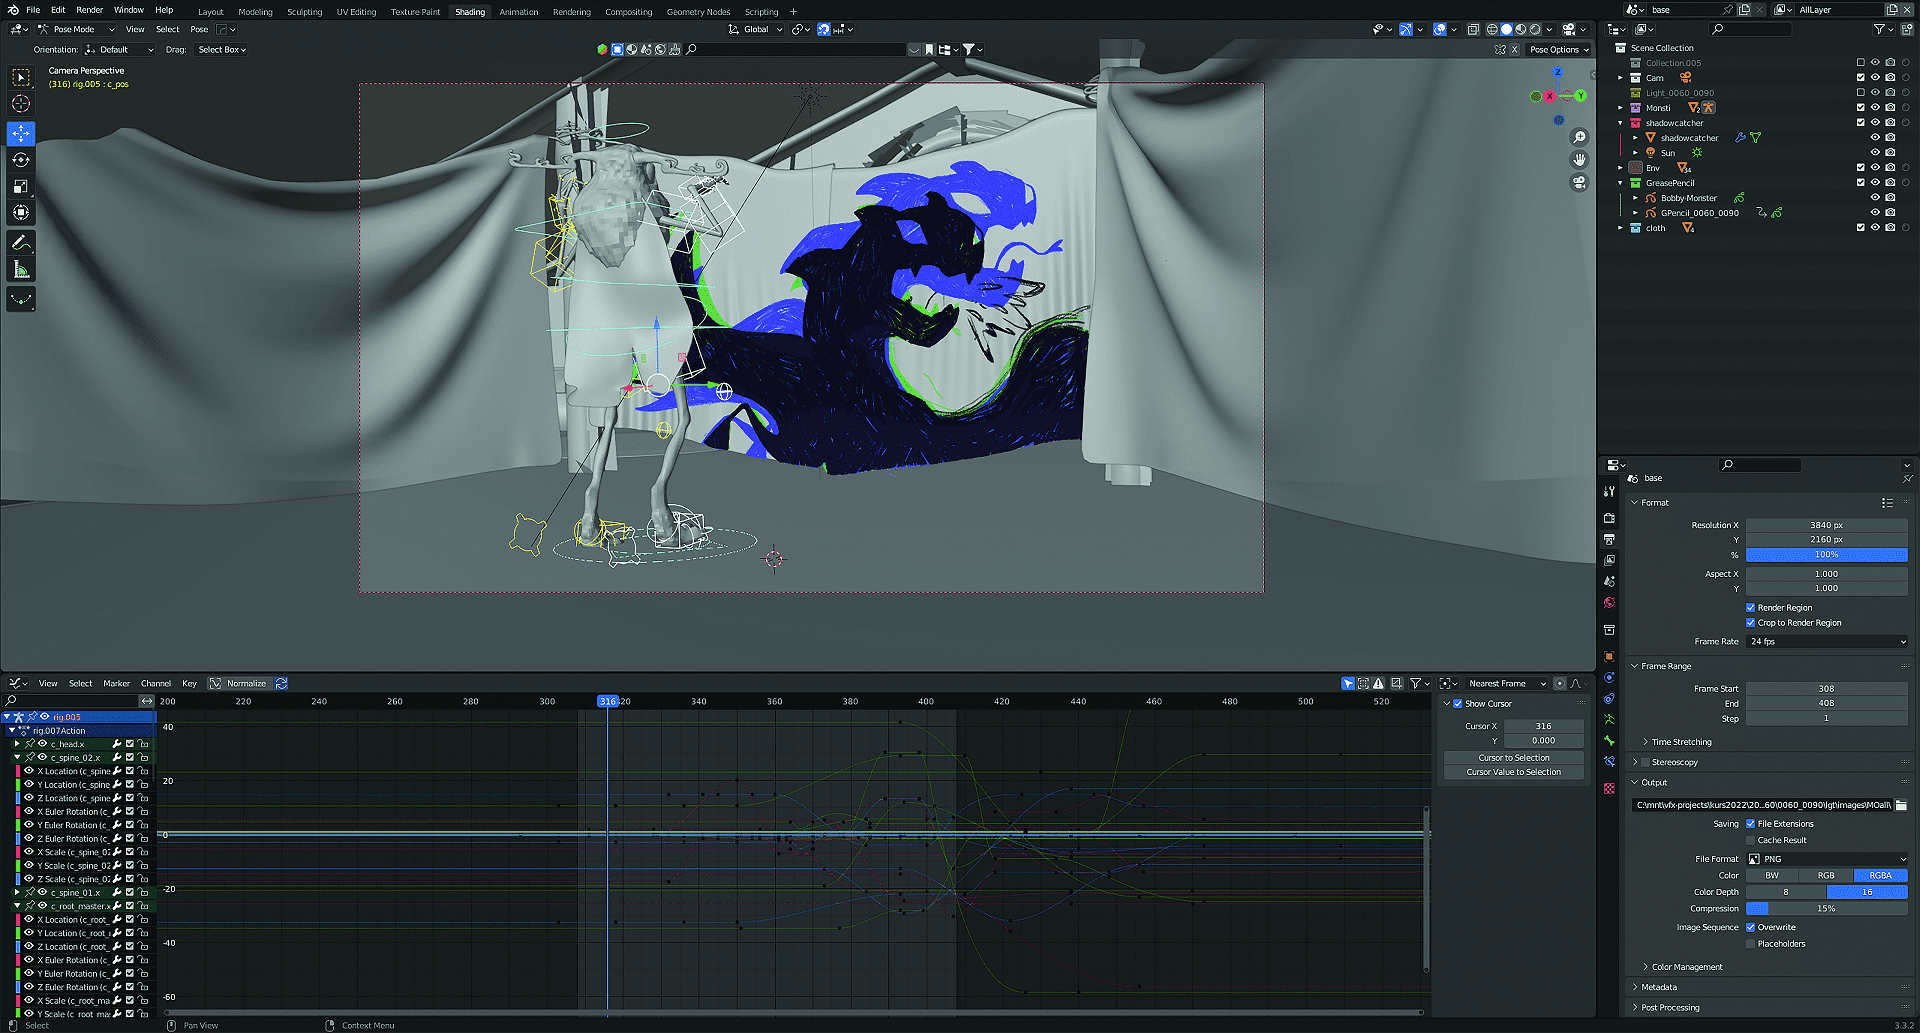Image resolution: width=1920 pixels, height=1033 pixels.
Task: Select the Scale tool in the toolbar
Action: pyautogui.click(x=21, y=186)
